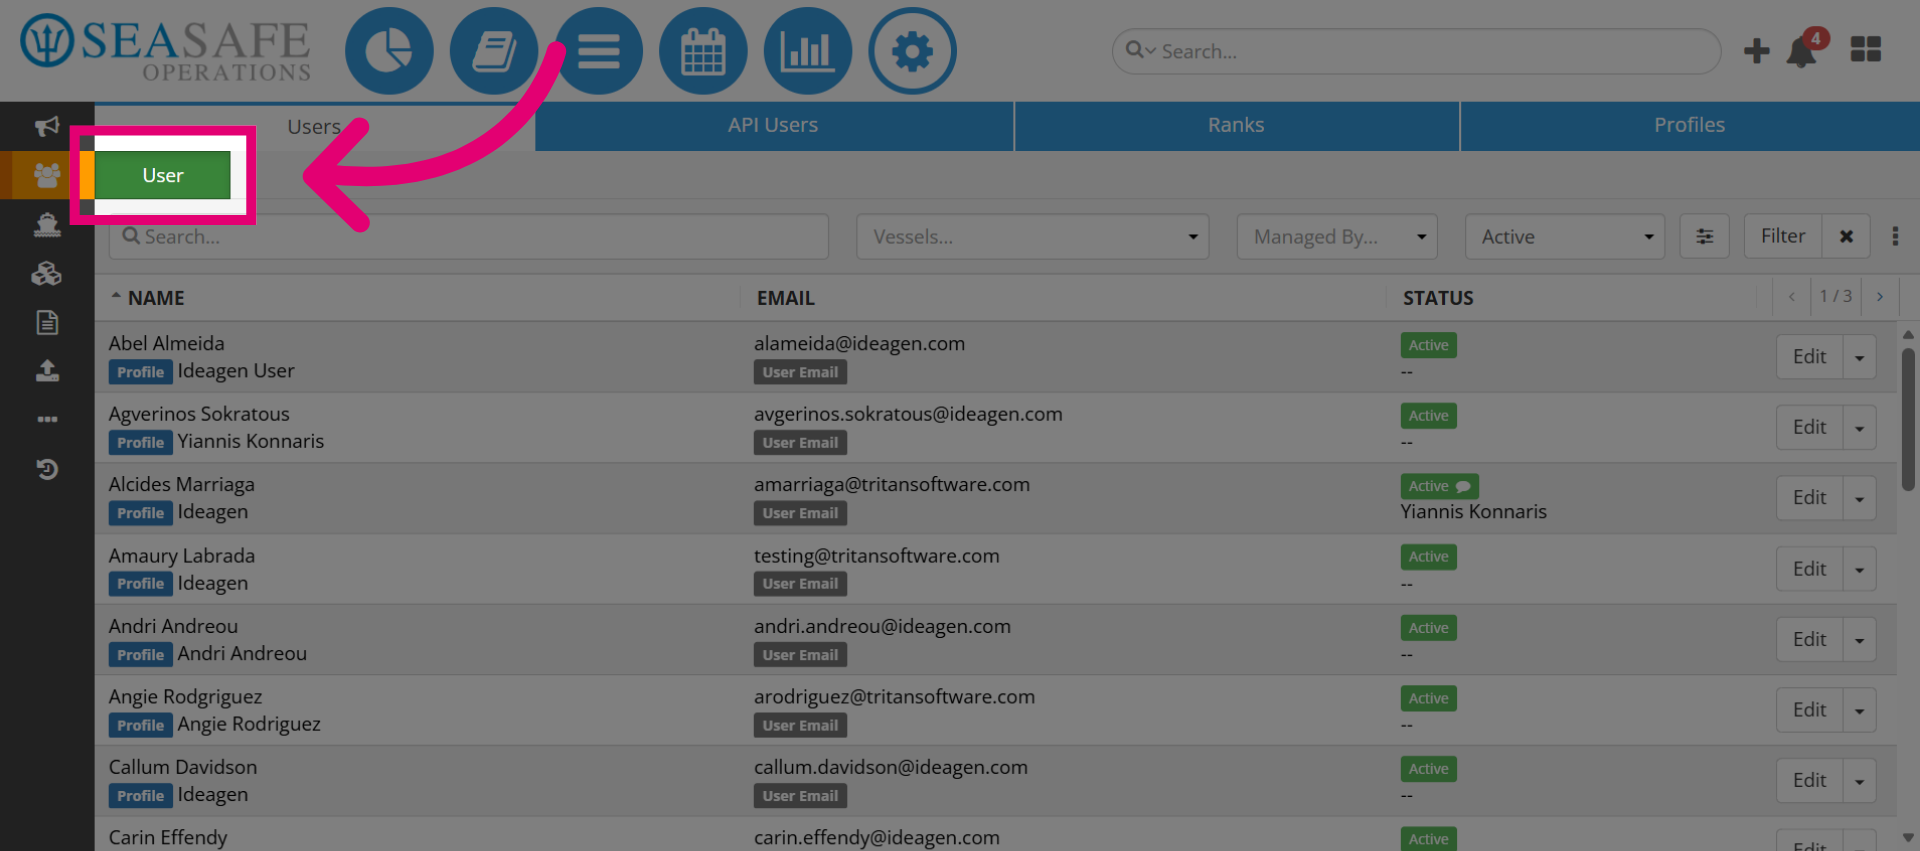Open the calendar circle icon
The height and width of the screenshot is (851, 1920).
click(x=703, y=51)
